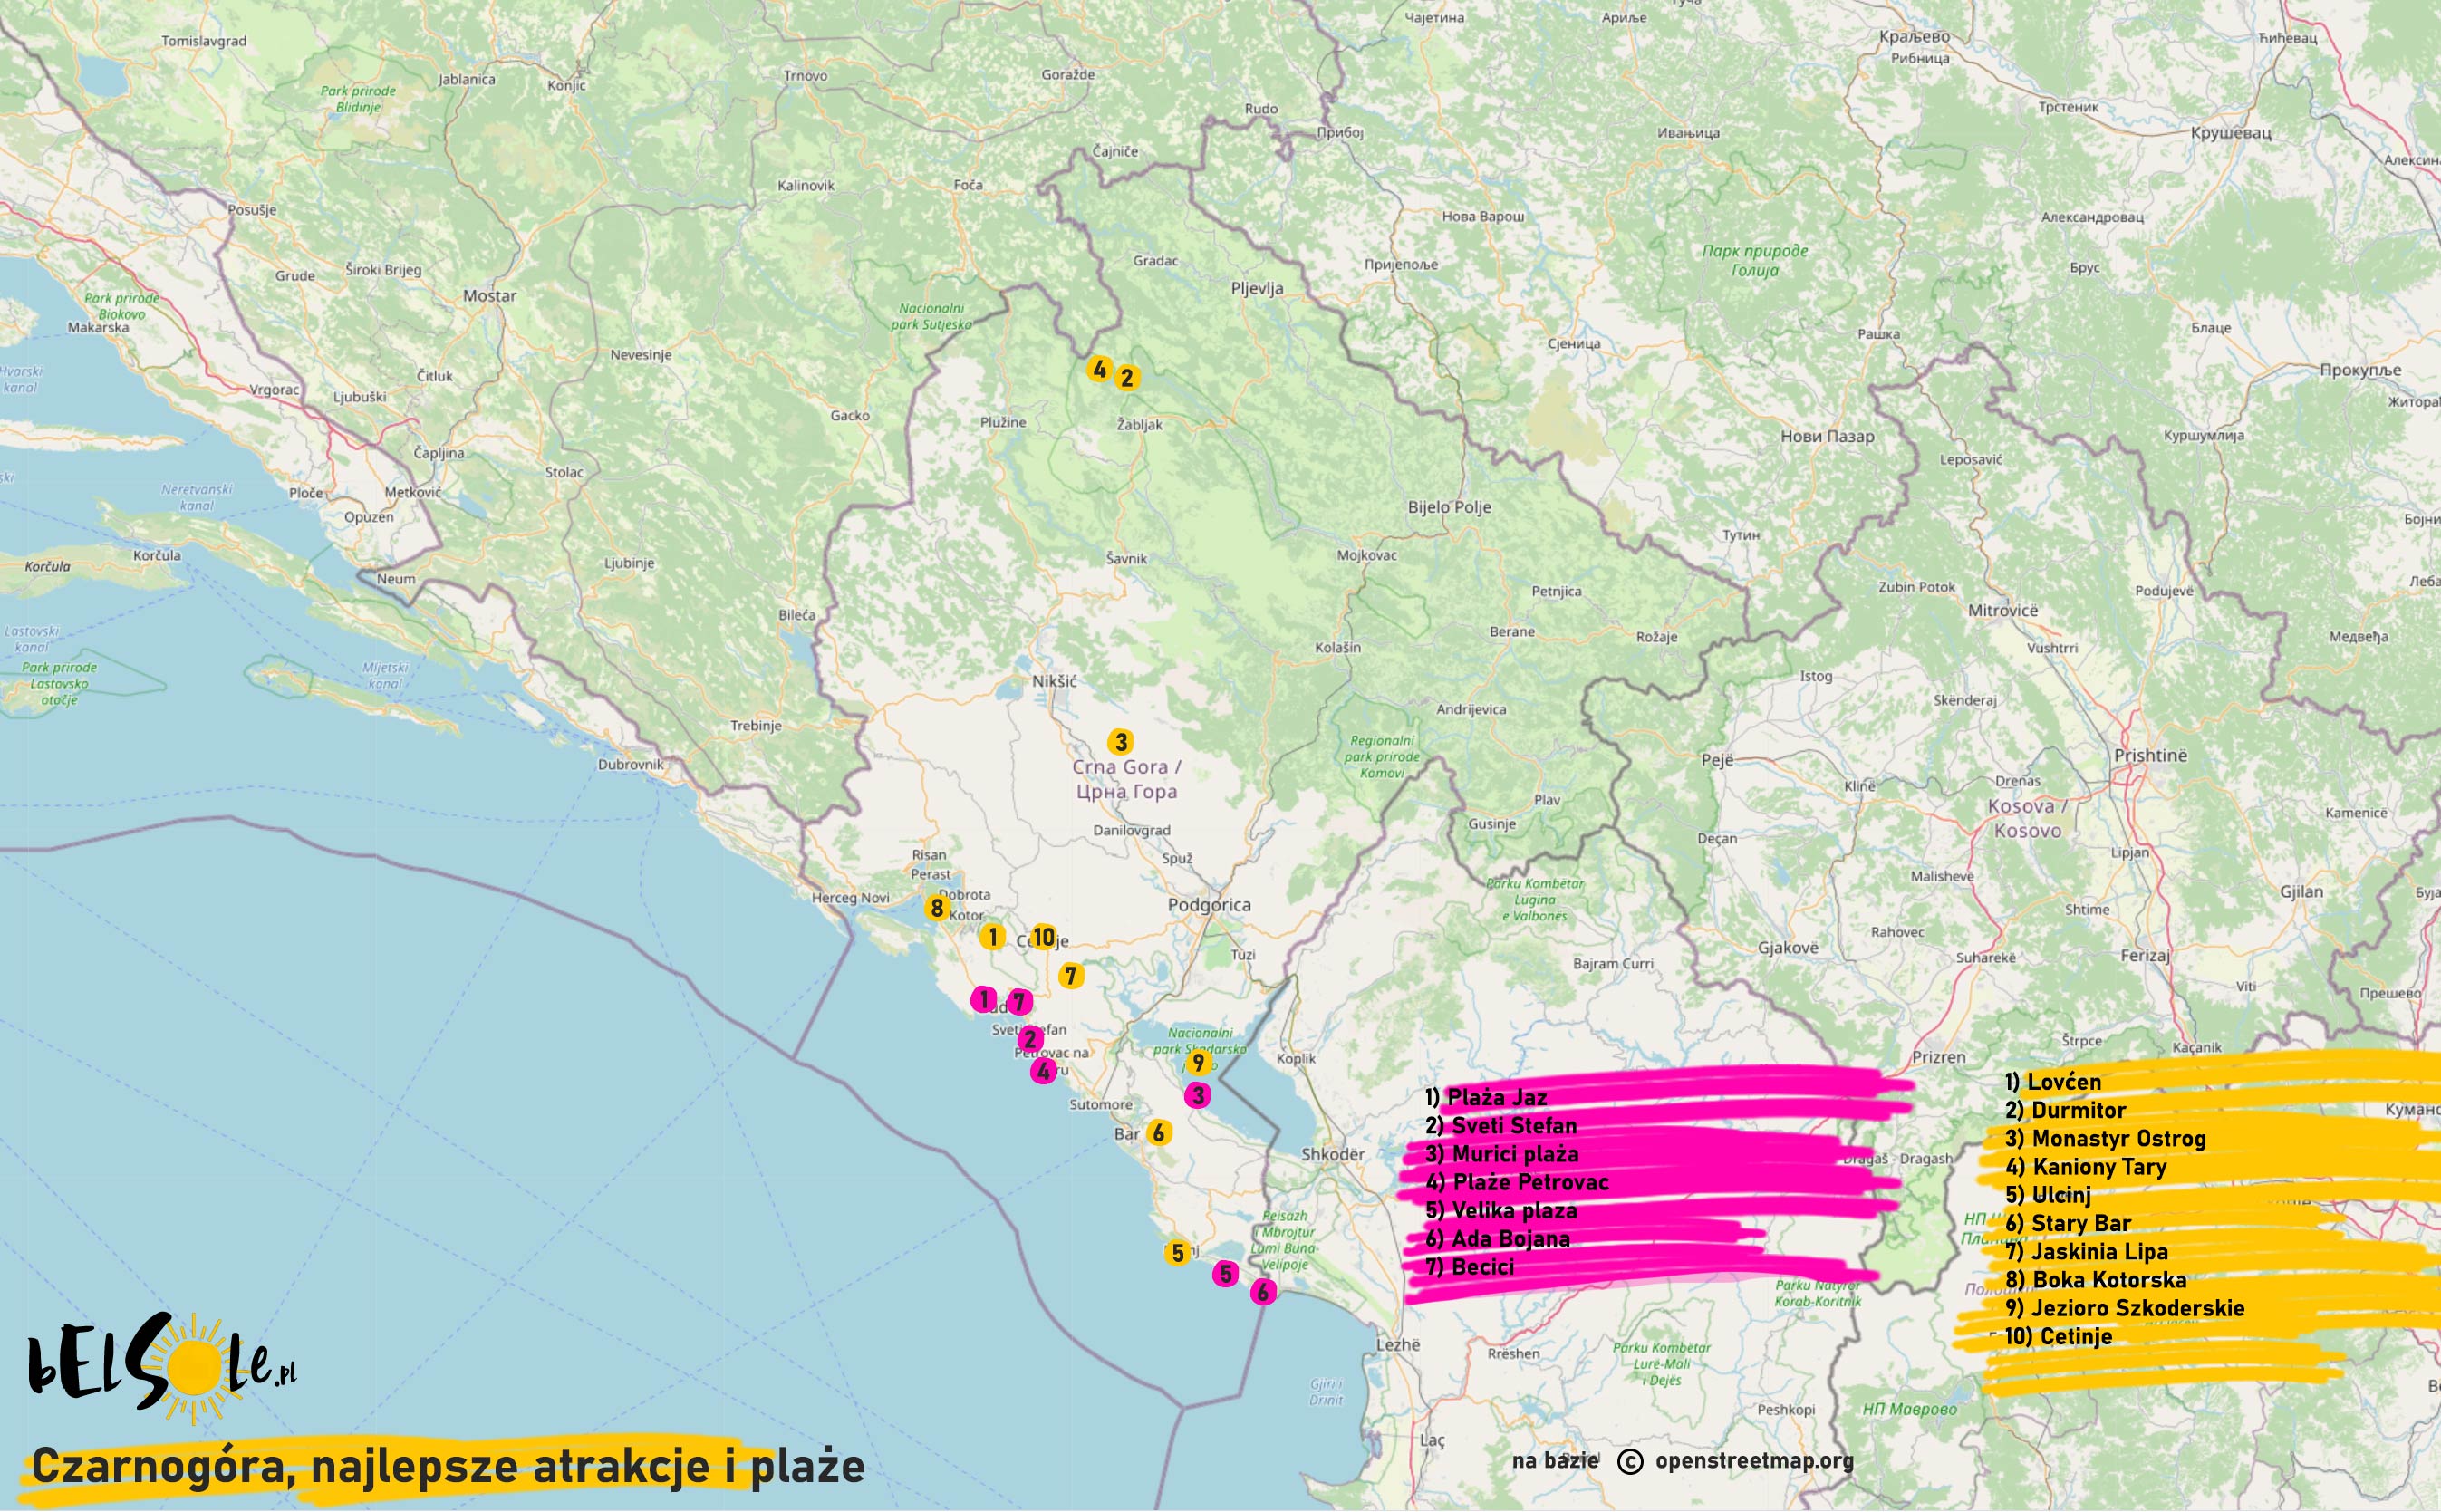Click yellow marker 3 near Nikšić
The image size is (2441, 1512).
(x=1120, y=742)
